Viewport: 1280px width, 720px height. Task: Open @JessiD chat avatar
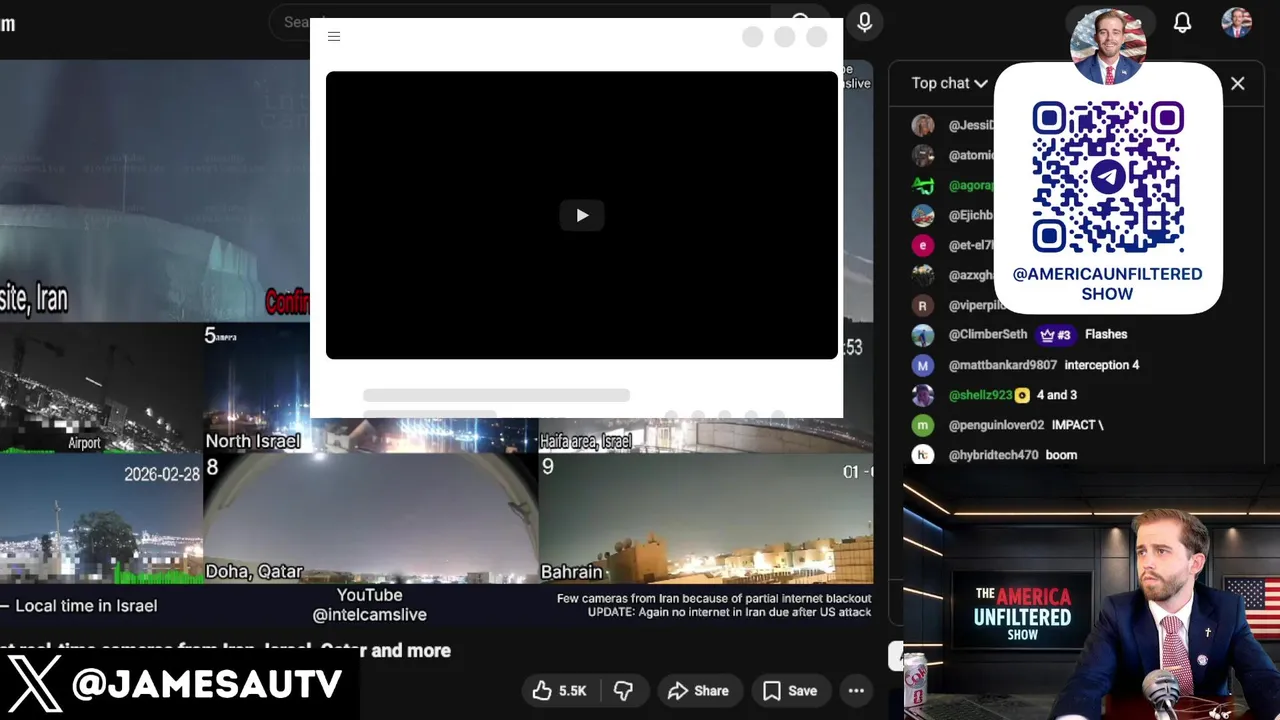(x=923, y=125)
